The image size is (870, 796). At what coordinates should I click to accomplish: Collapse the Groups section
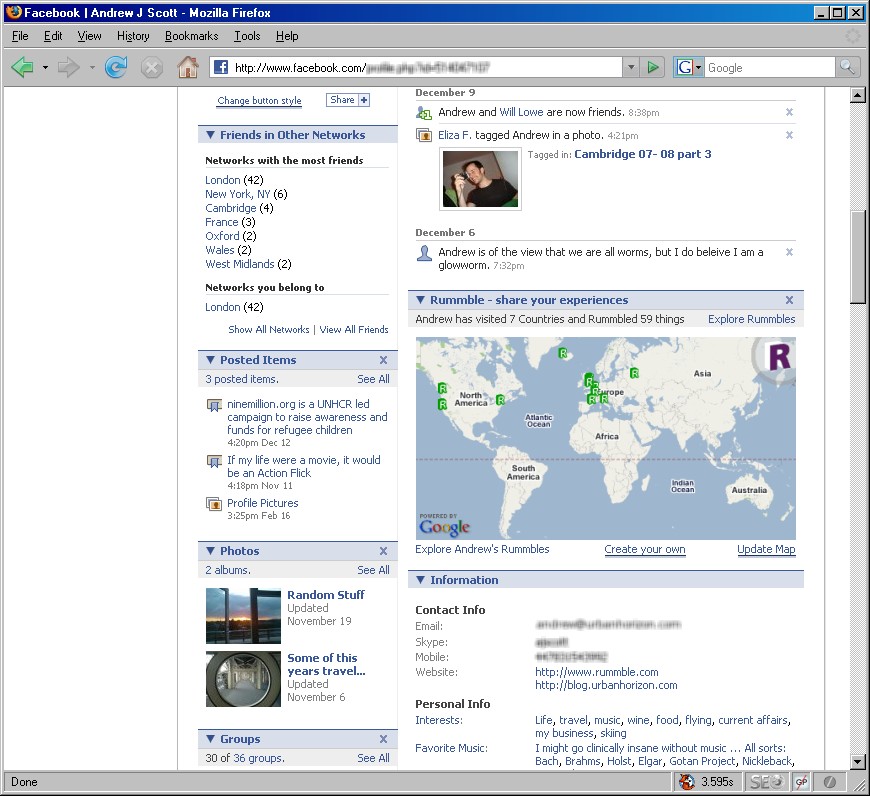point(210,739)
